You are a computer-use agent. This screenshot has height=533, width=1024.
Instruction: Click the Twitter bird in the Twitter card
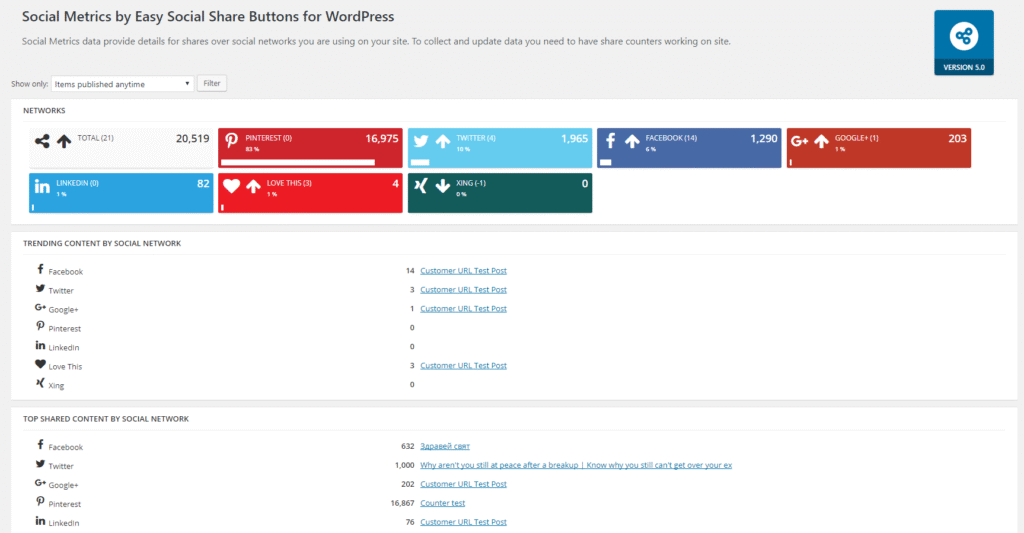coord(421,141)
